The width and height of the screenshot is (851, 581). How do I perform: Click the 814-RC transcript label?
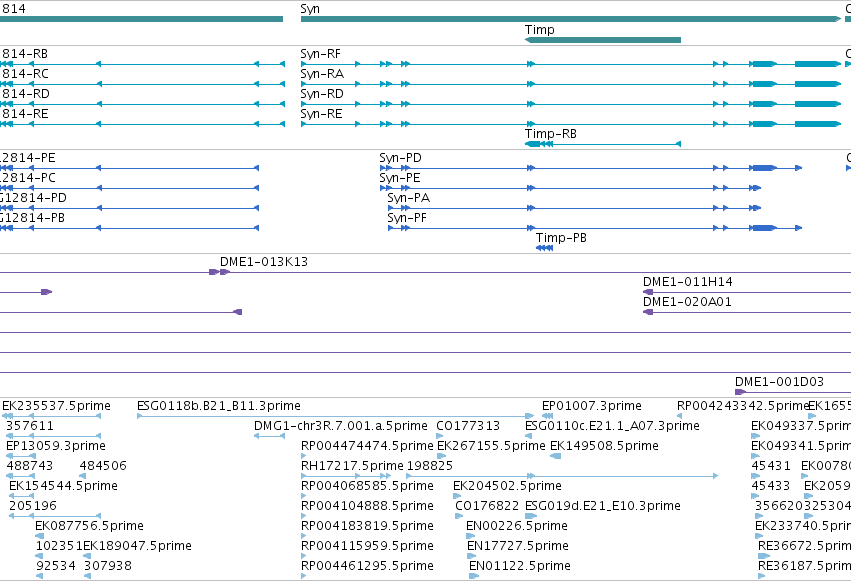[x=25, y=74]
